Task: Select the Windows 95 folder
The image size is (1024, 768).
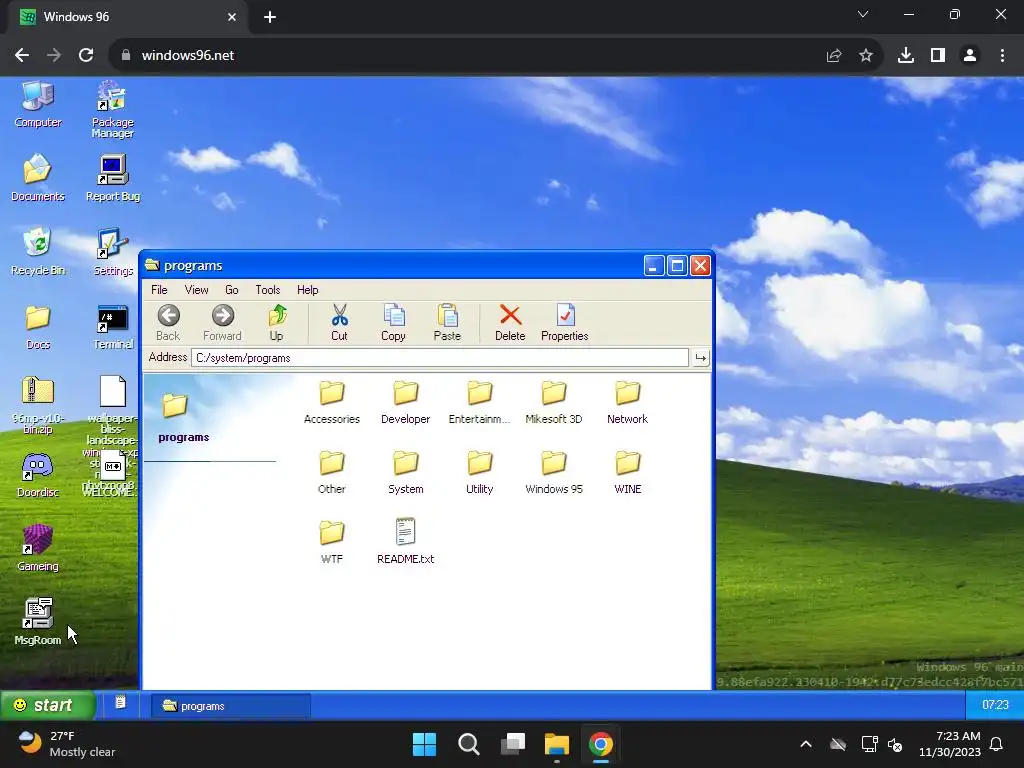Action: [554, 472]
